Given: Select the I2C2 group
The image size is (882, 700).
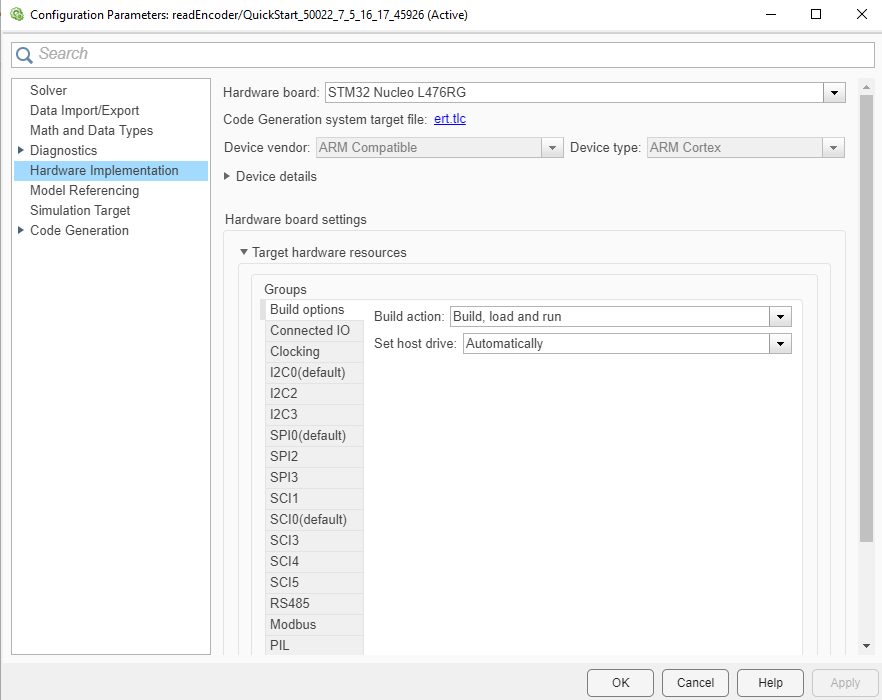Looking at the screenshot, I should [x=314, y=393].
